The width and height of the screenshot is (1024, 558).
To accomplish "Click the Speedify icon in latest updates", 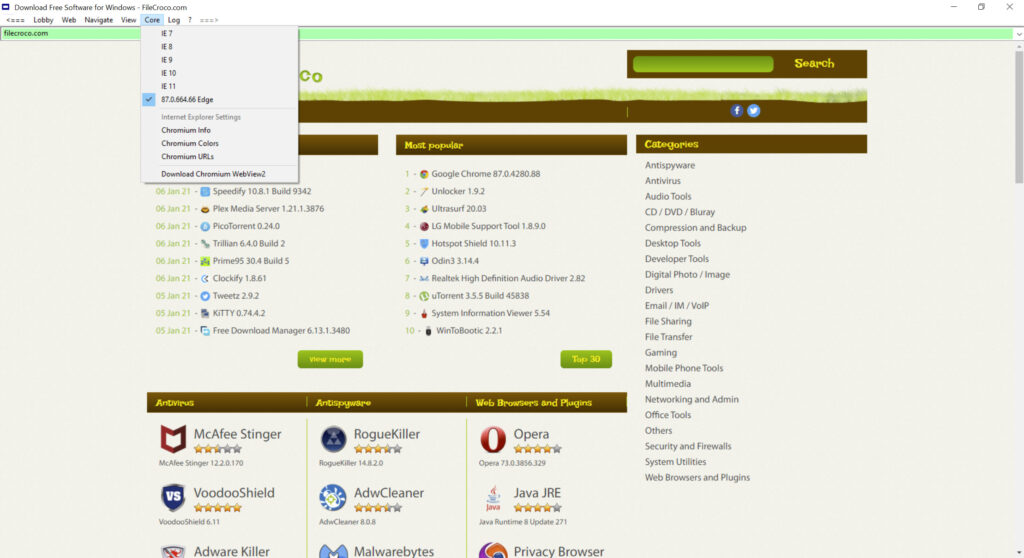I will 205,191.
